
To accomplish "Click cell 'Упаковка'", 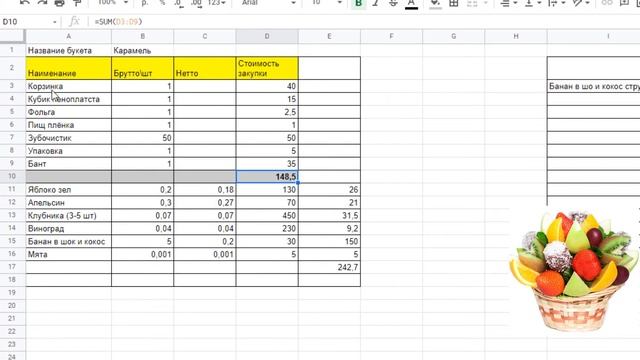I will (x=69, y=151).
